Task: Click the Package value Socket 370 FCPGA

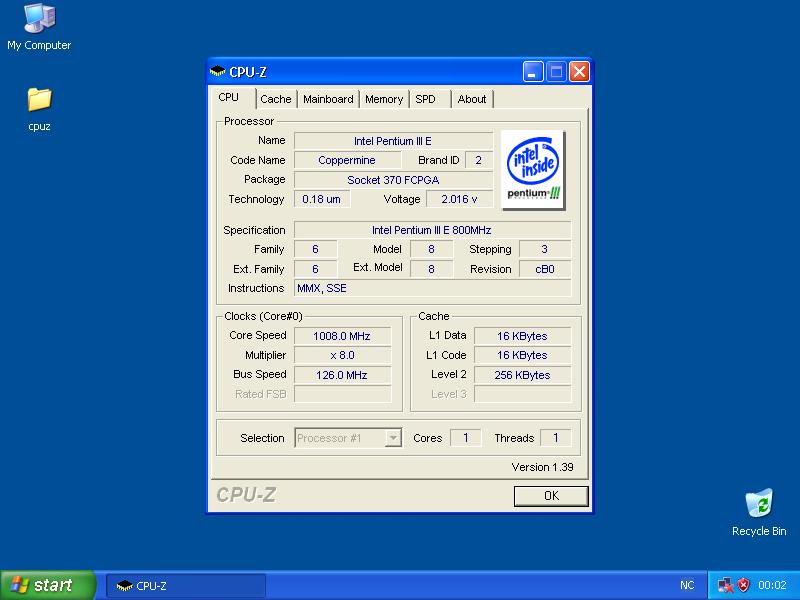Action: tap(393, 180)
